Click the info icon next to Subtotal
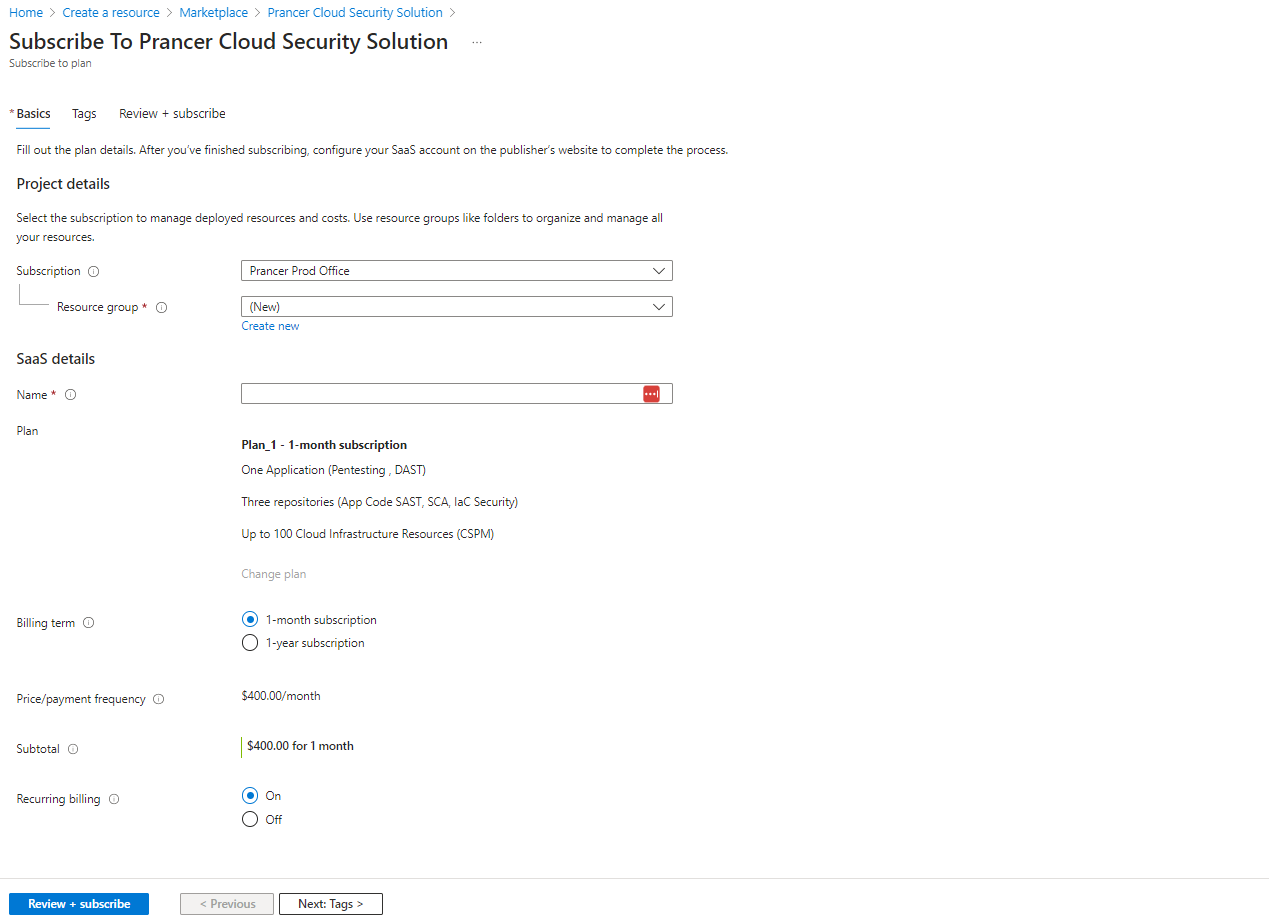The image size is (1269, 924). [x=73, y=749]
